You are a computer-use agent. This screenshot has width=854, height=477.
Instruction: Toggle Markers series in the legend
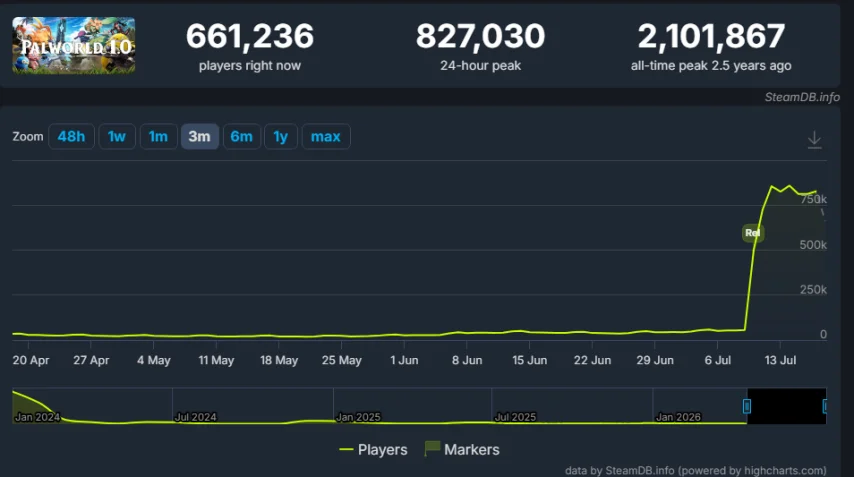tap(462, 450)
